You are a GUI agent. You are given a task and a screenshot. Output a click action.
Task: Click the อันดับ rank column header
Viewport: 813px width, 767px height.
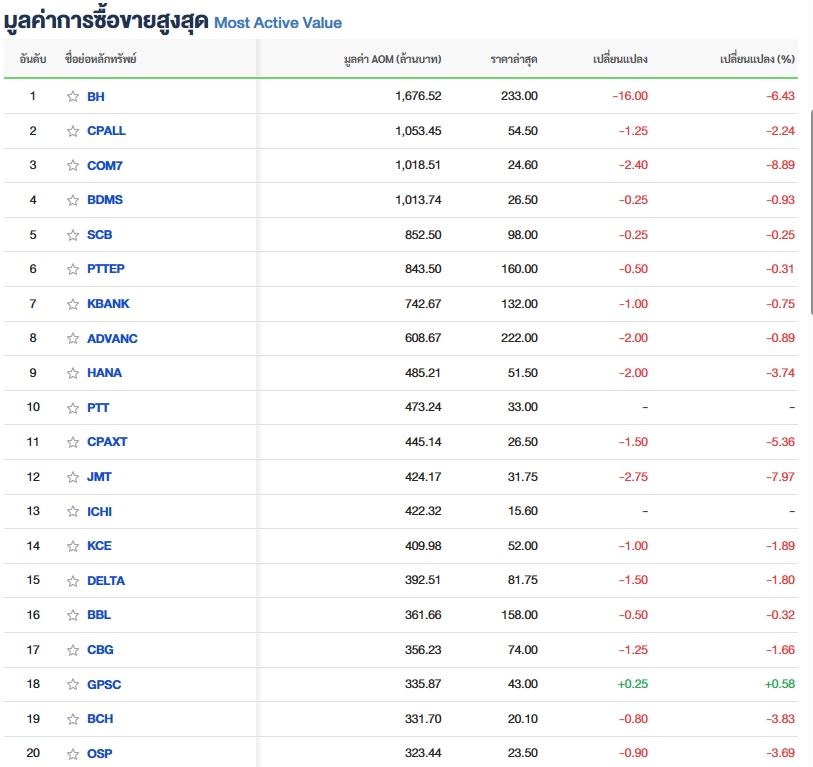tap(33, 59)
